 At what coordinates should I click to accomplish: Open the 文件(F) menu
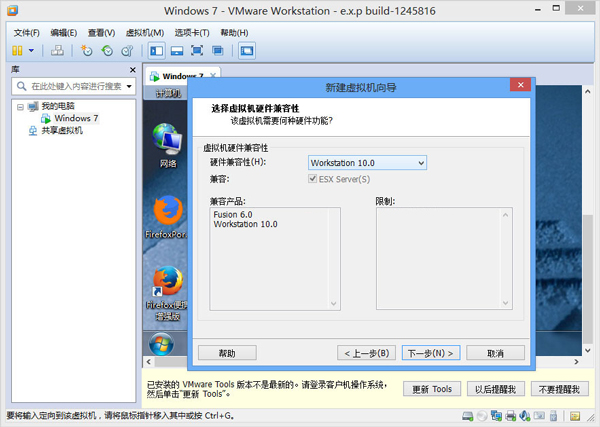coord(26,33)
